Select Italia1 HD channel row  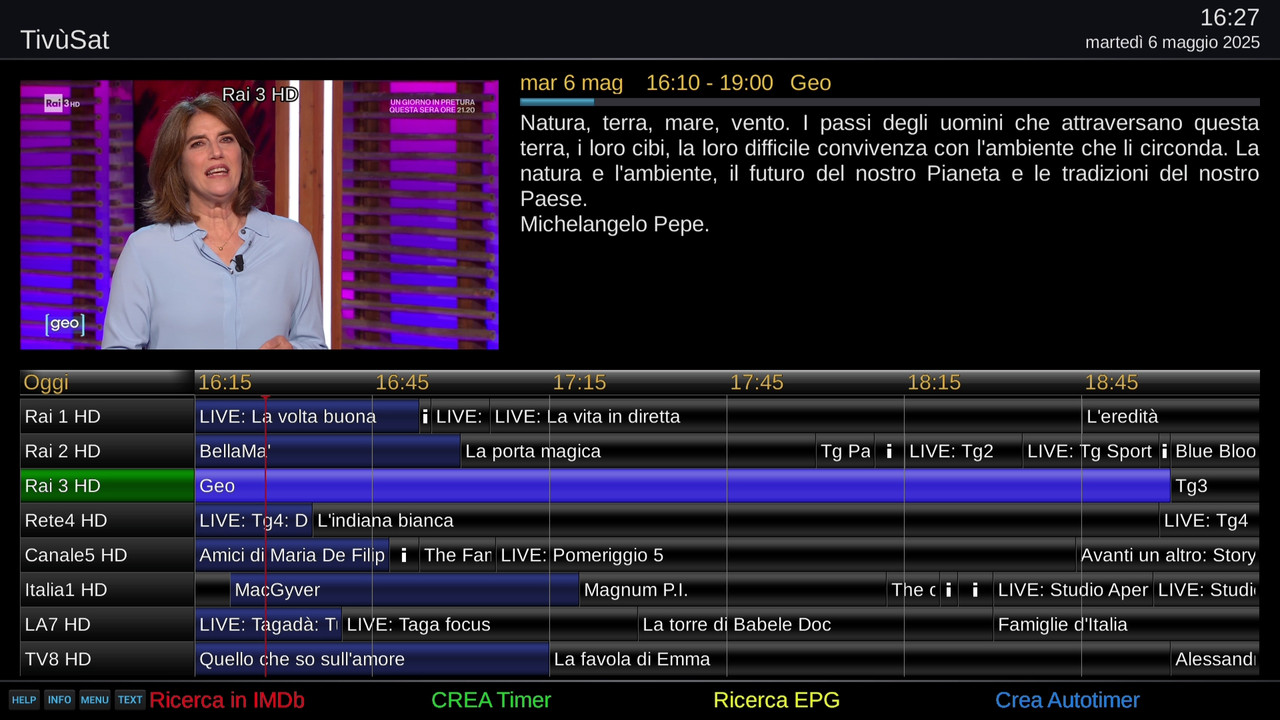pos(107,590)
